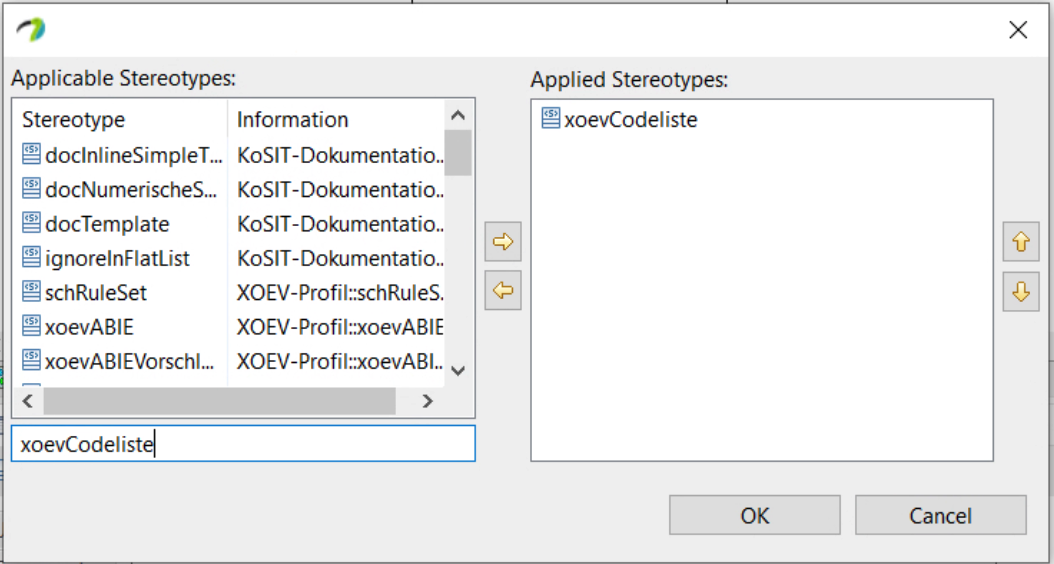Click the vertical scrollbar thumb
The image size is (1054, 564).
(x=458, y=153)
